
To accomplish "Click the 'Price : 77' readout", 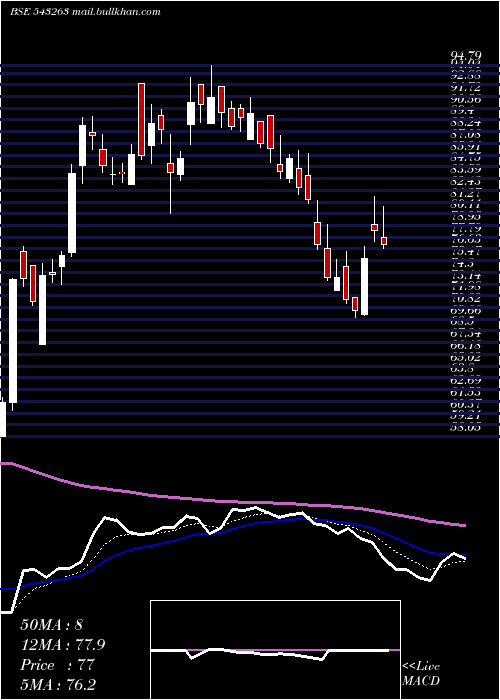I will tap(57, 665).
